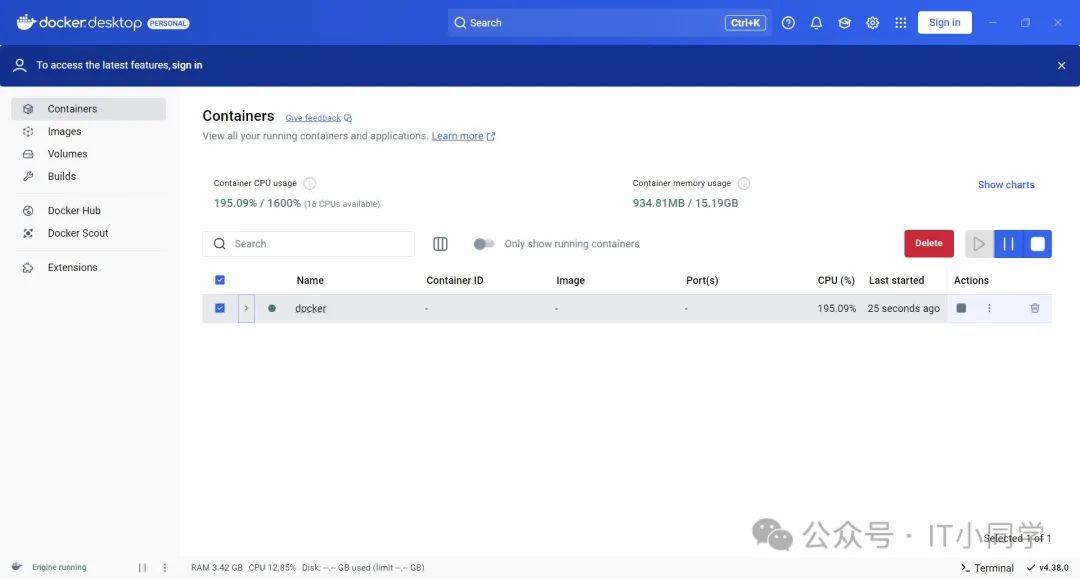
Task: Click Show charts
Action: click(x=1006, y=185)
